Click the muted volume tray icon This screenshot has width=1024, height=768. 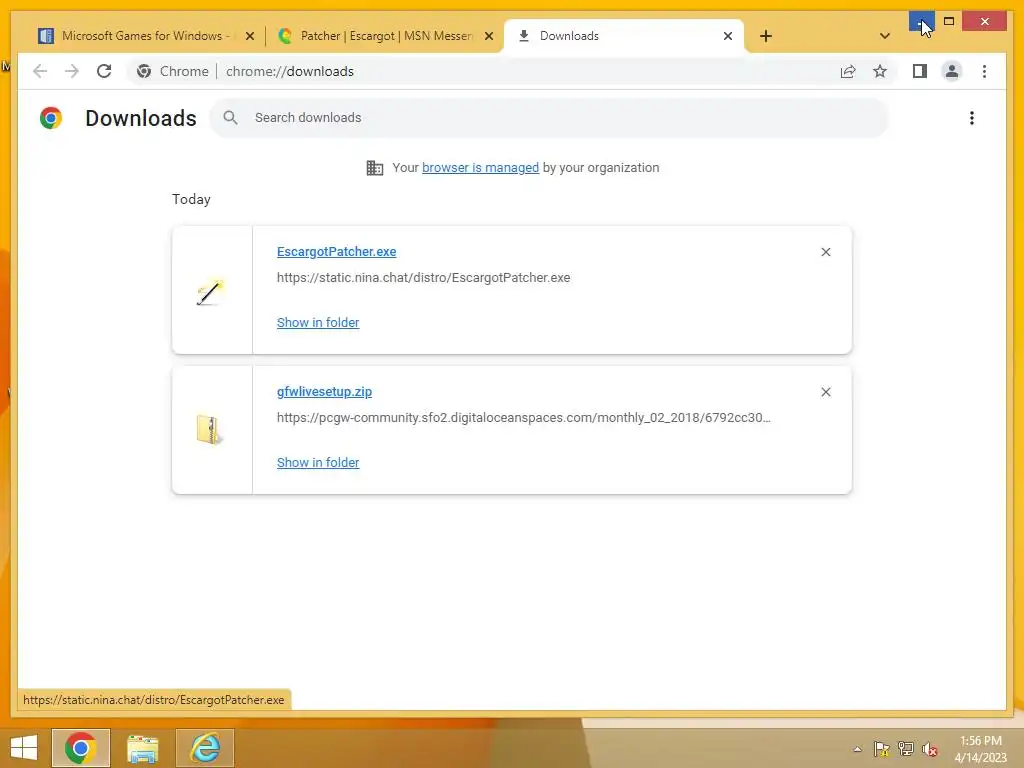(930, 749)
